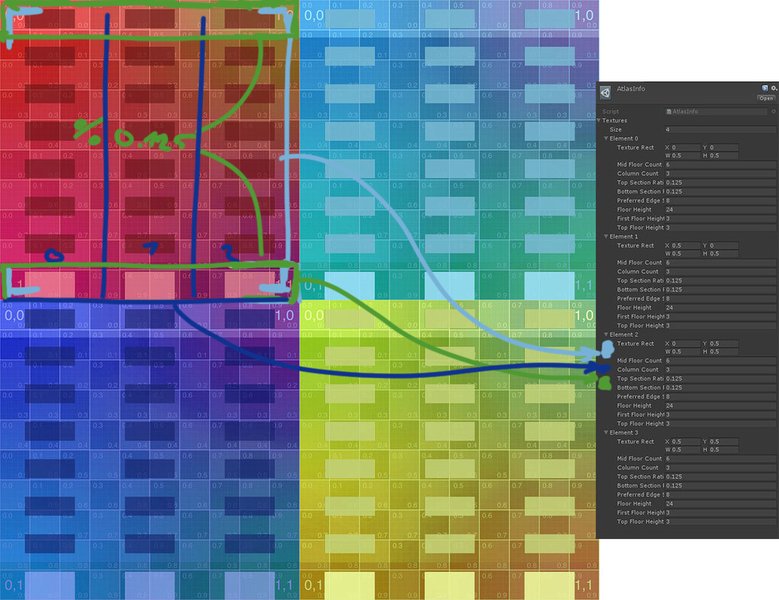Edit Element 0 Floor Height field

point(720,210)
